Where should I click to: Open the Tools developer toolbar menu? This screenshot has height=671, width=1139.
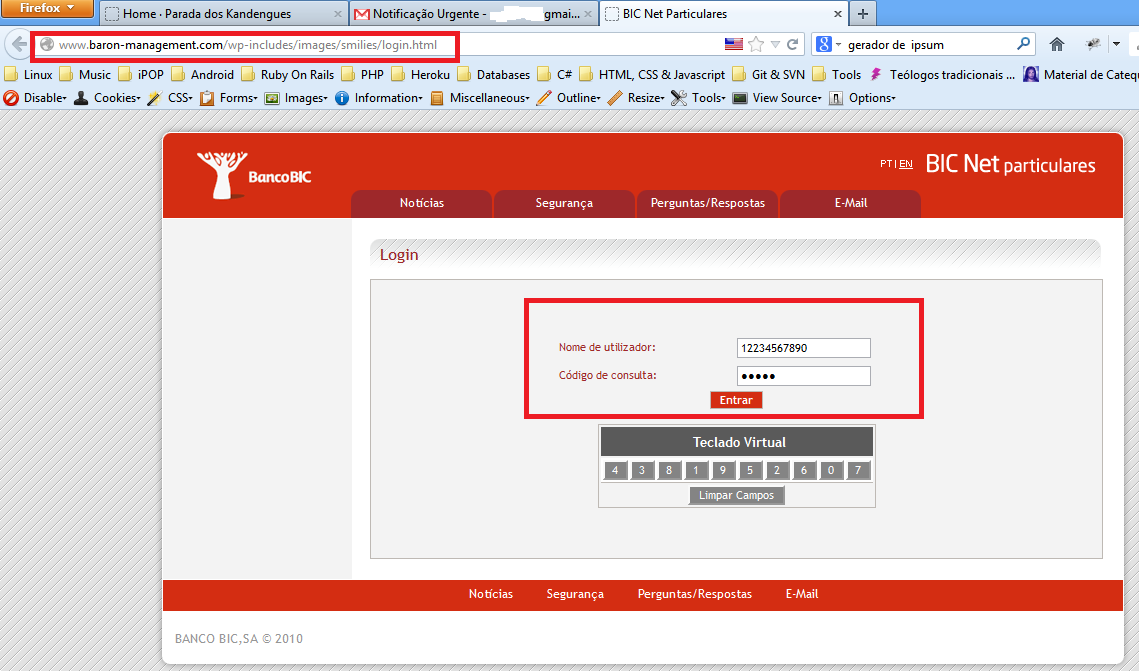pyautogui.click(x=699, y=97)
